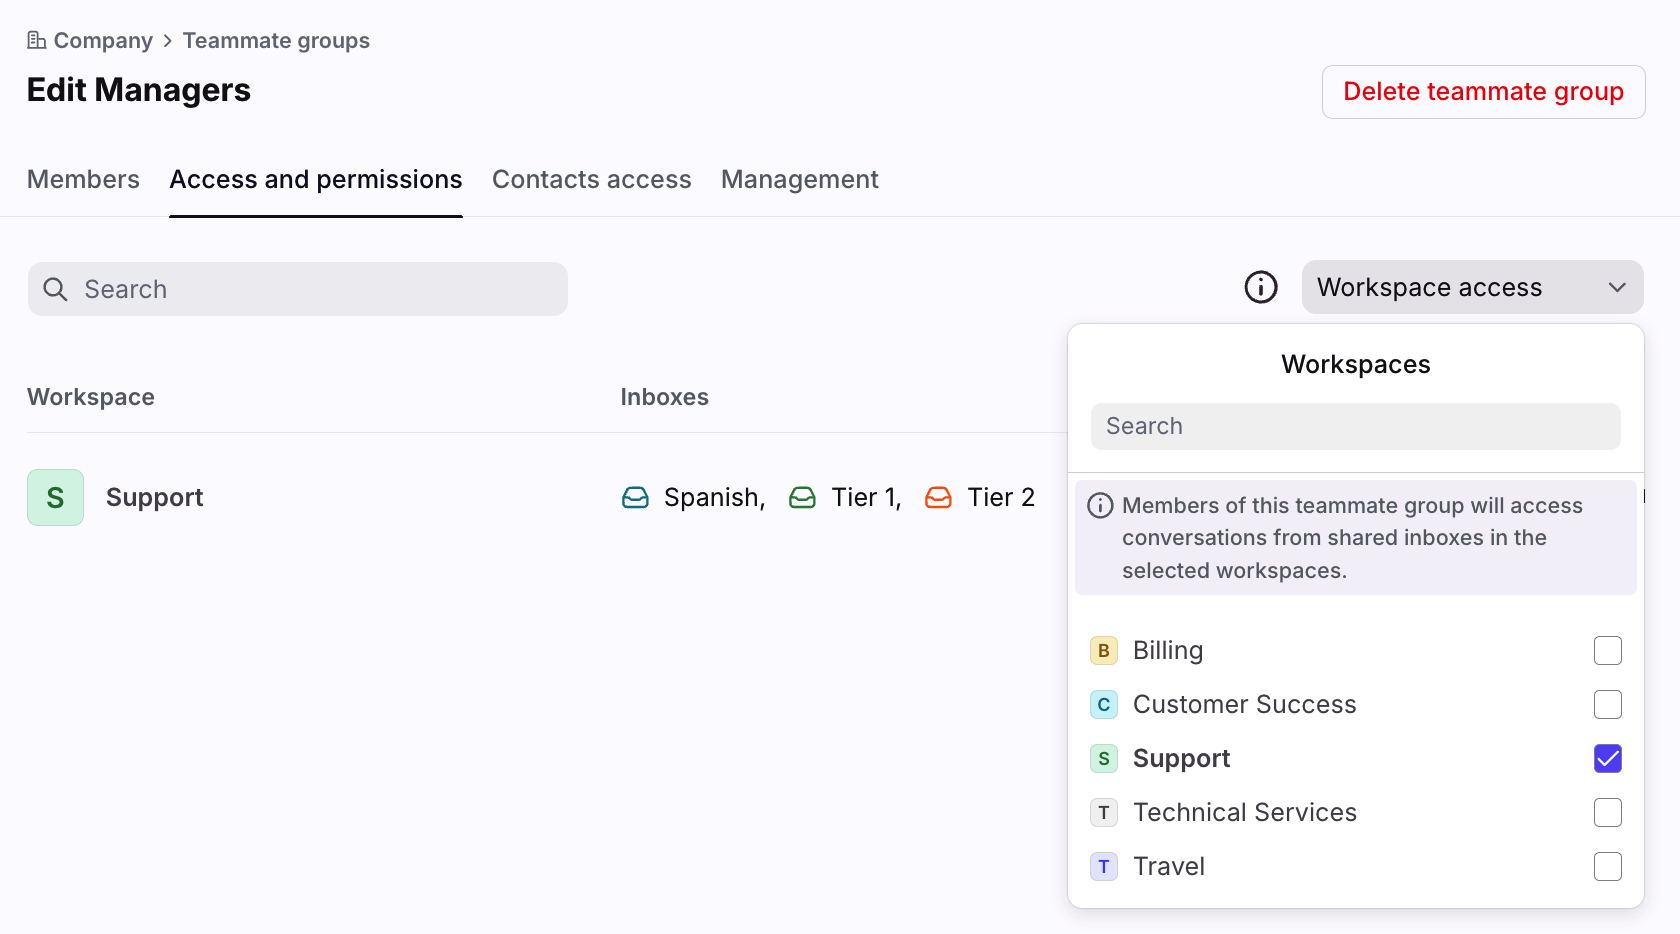Click the Billing workspace letter badge
The height and width of the screenshot is (934, 1680).
(x=1103, y=651)
